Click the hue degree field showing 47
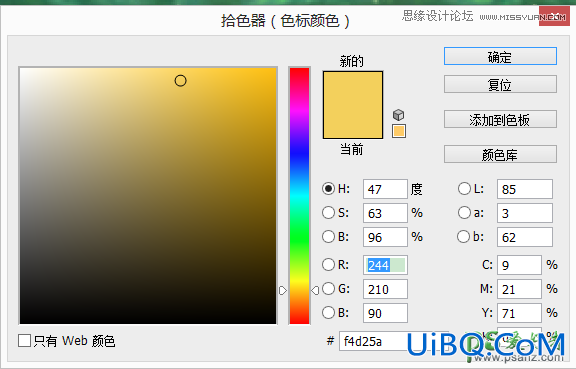The width and height of the screenshot is (576, 369). [385, 189]
